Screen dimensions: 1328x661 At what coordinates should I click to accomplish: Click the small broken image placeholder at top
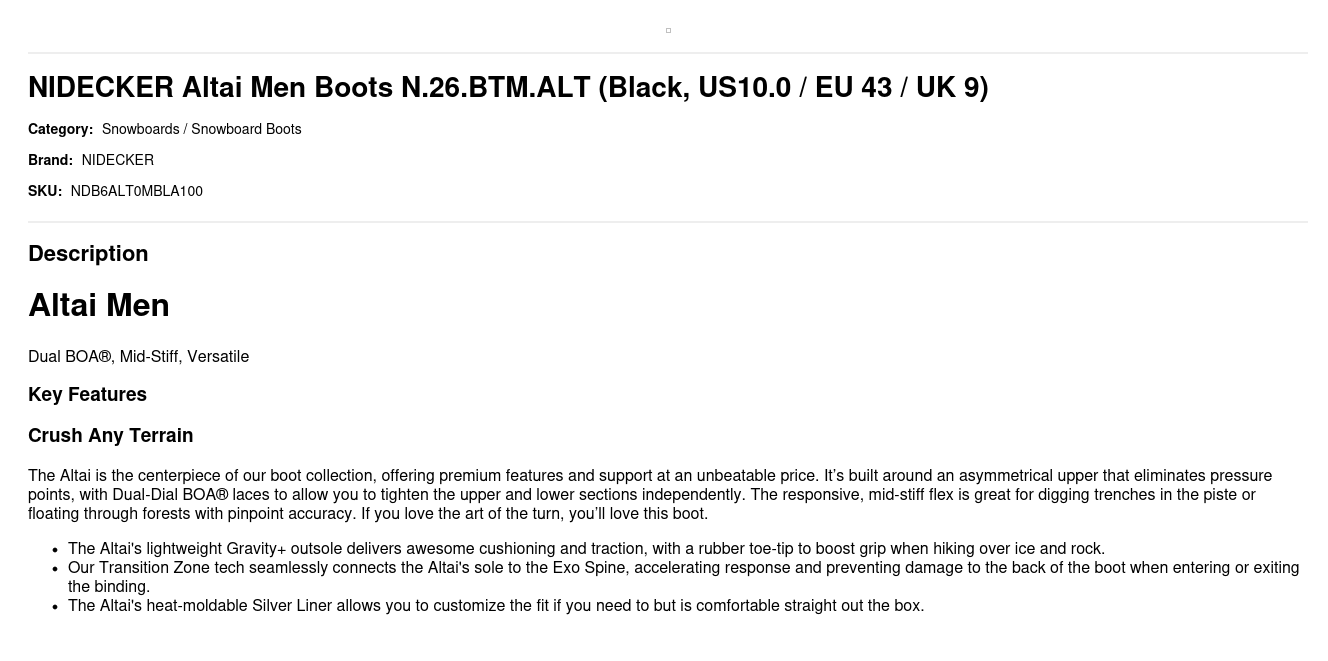[x=668, y=30]
